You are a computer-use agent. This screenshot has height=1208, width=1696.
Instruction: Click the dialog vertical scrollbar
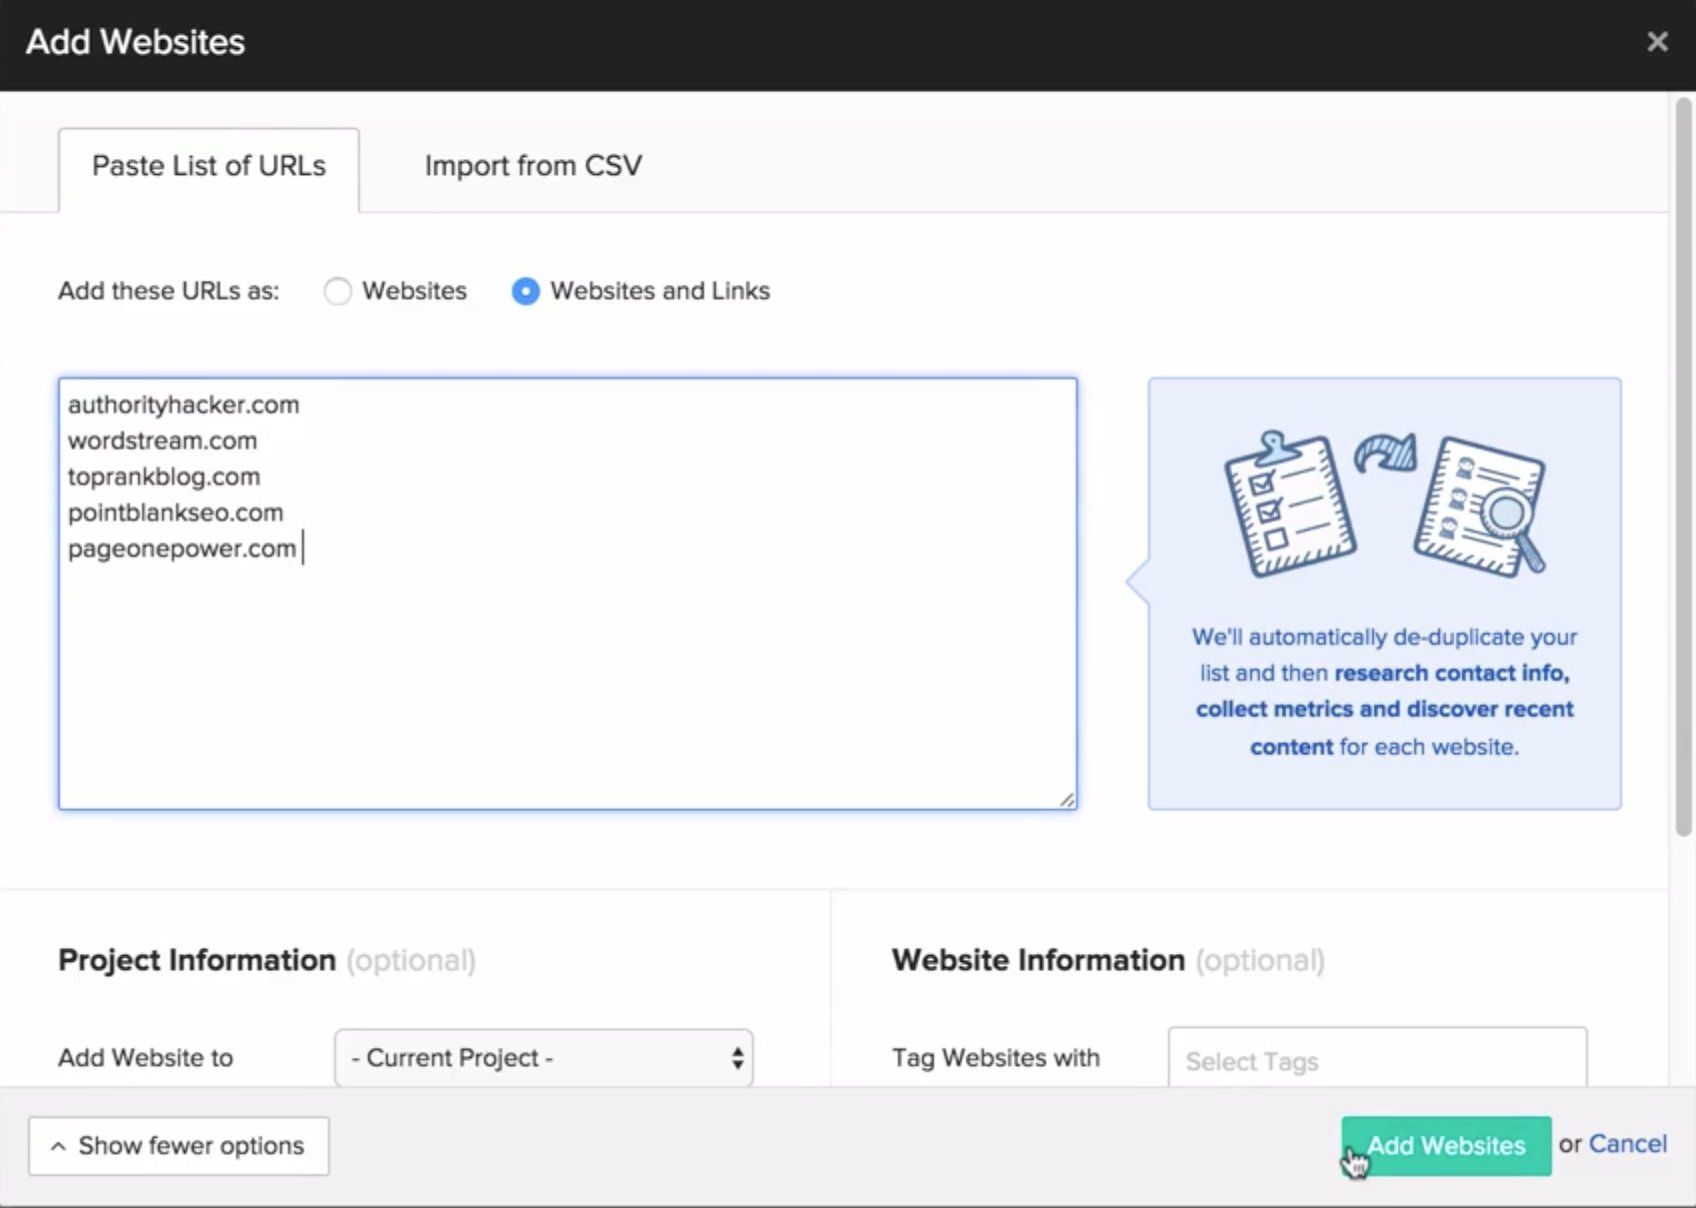[x=1684, y=466]
